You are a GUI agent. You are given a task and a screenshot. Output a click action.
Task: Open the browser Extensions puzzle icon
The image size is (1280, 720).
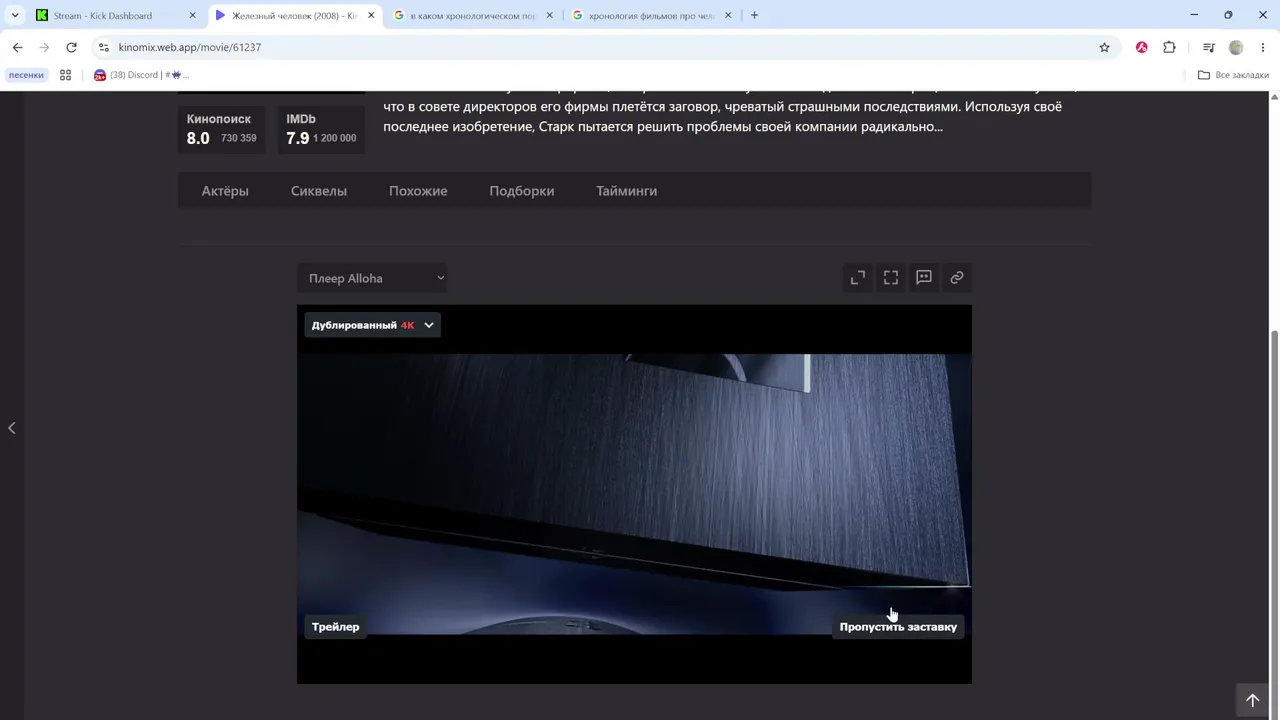pyautogui.click(x=1169, y=47)
